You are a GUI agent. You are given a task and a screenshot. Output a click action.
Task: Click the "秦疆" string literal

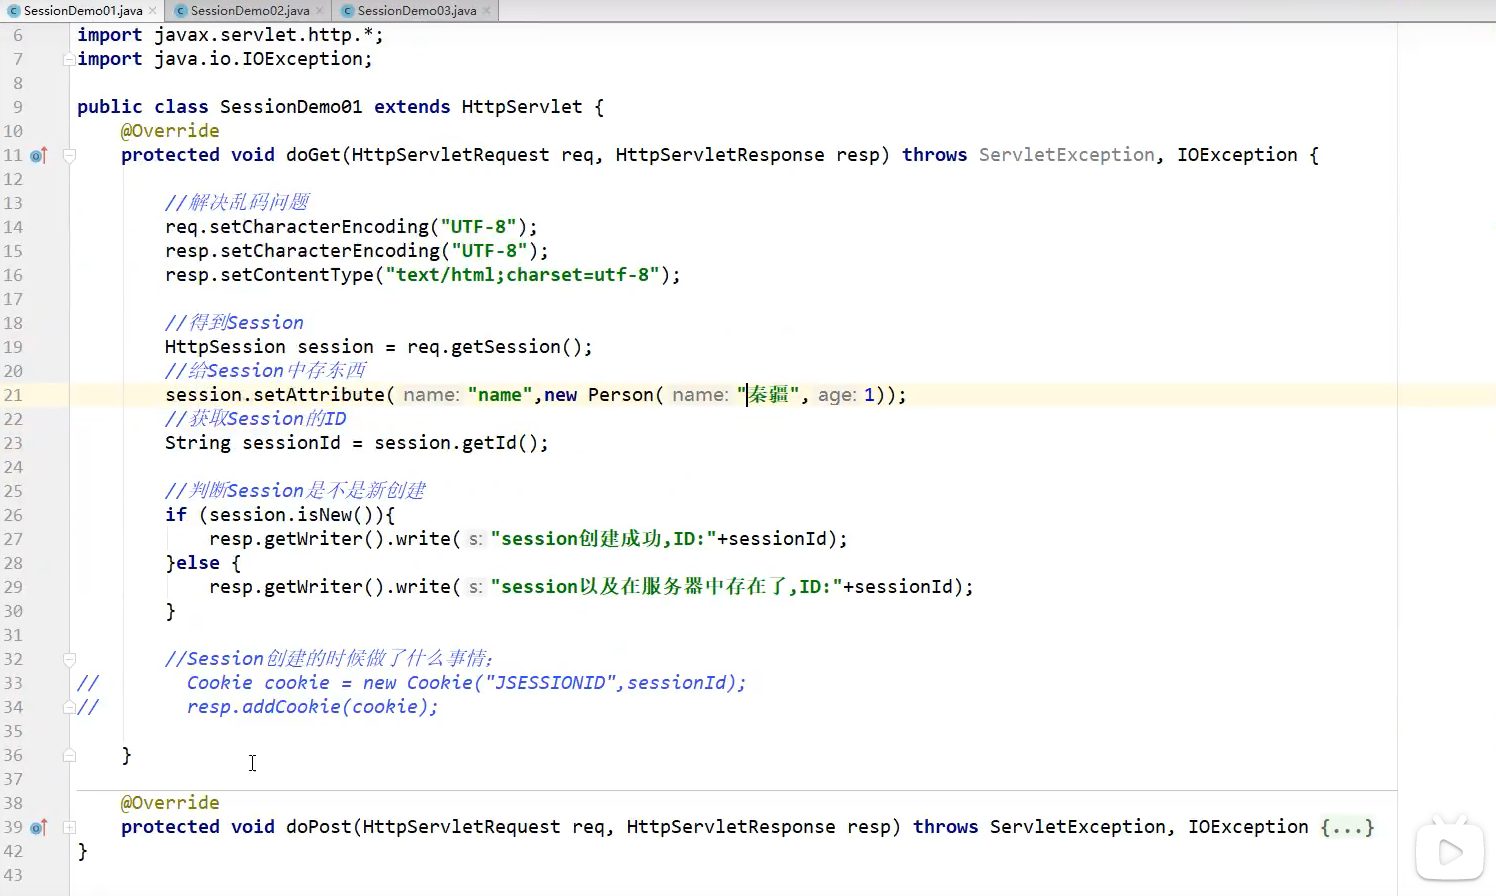768,395
